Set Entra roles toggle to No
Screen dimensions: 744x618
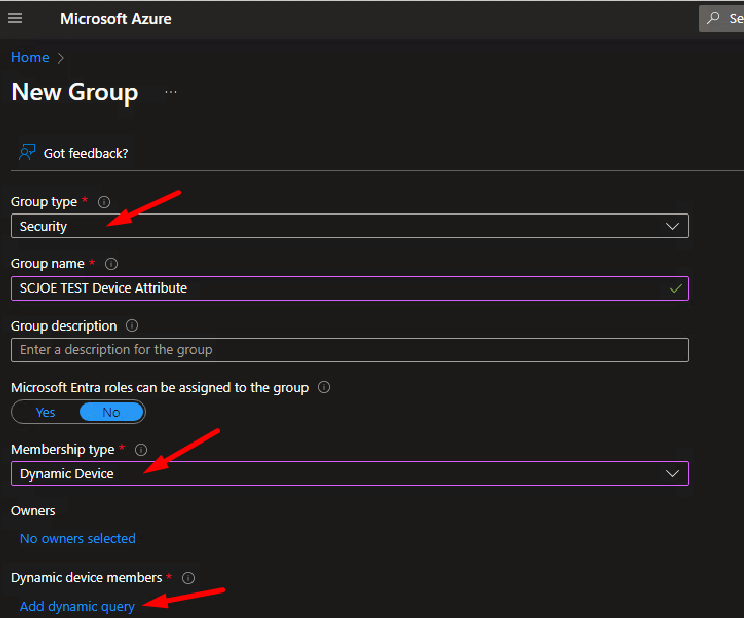(111, 412)
